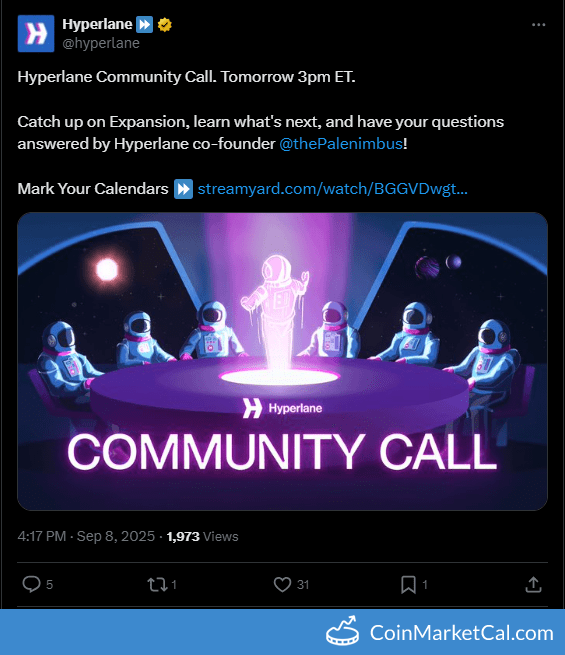The width and height of the screenshot is (565, 655).
Task: Click the CoinMarketCal logo icon
Action: 342,631
